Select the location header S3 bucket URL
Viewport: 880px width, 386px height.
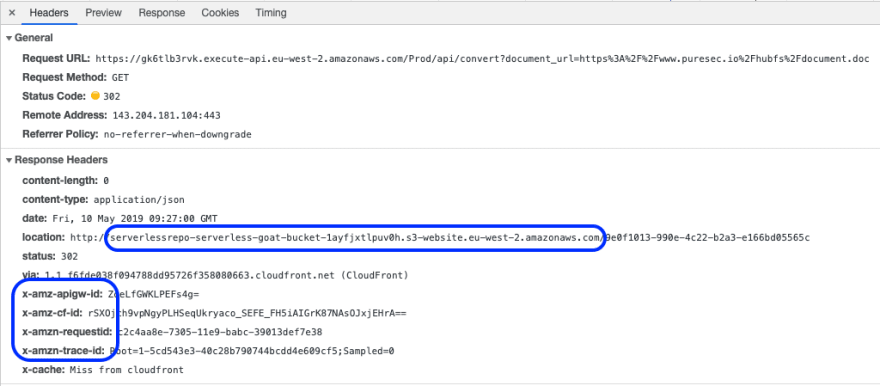pos(440,238)
